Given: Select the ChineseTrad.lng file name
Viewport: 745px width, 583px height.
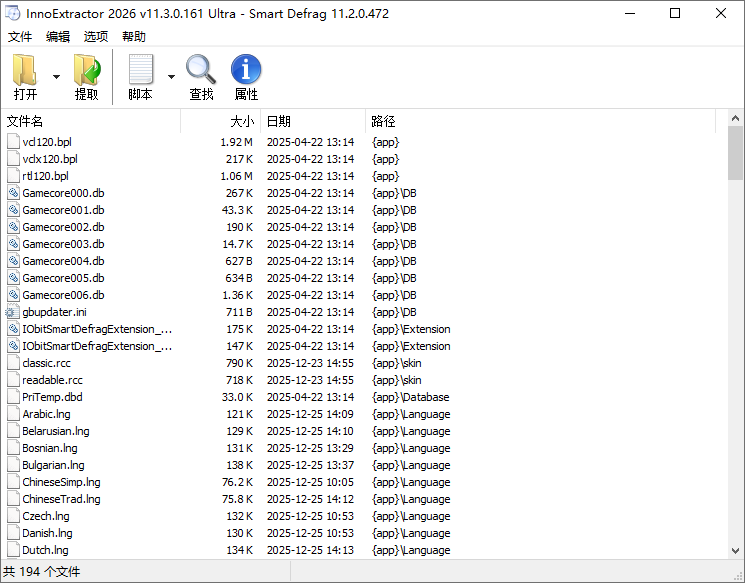Looking at the screenshot, I should click(61, 499).
